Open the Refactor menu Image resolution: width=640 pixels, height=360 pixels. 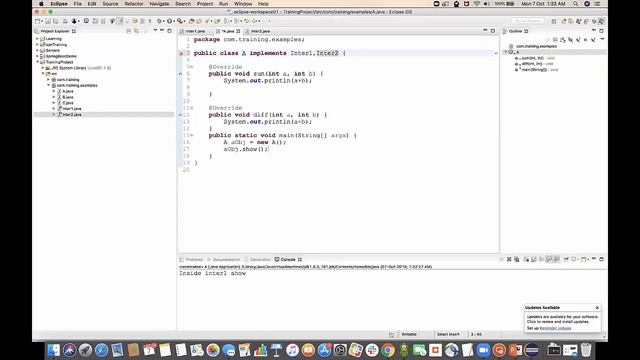point(134,4)
